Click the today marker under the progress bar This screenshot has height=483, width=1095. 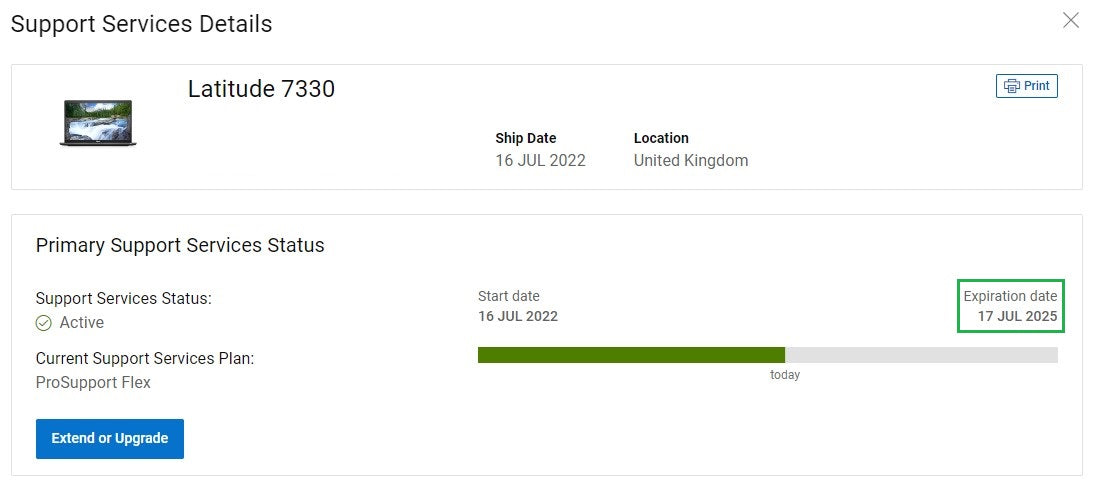(785, 375)
